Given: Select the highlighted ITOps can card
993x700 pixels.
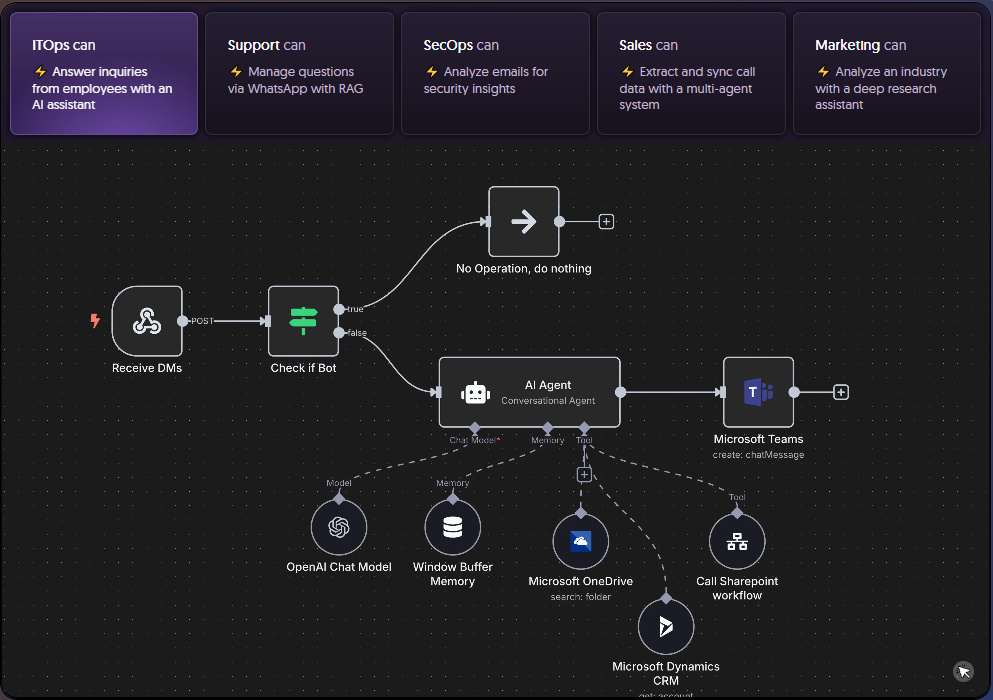Looking at the screenshot, I should point(103,71).
